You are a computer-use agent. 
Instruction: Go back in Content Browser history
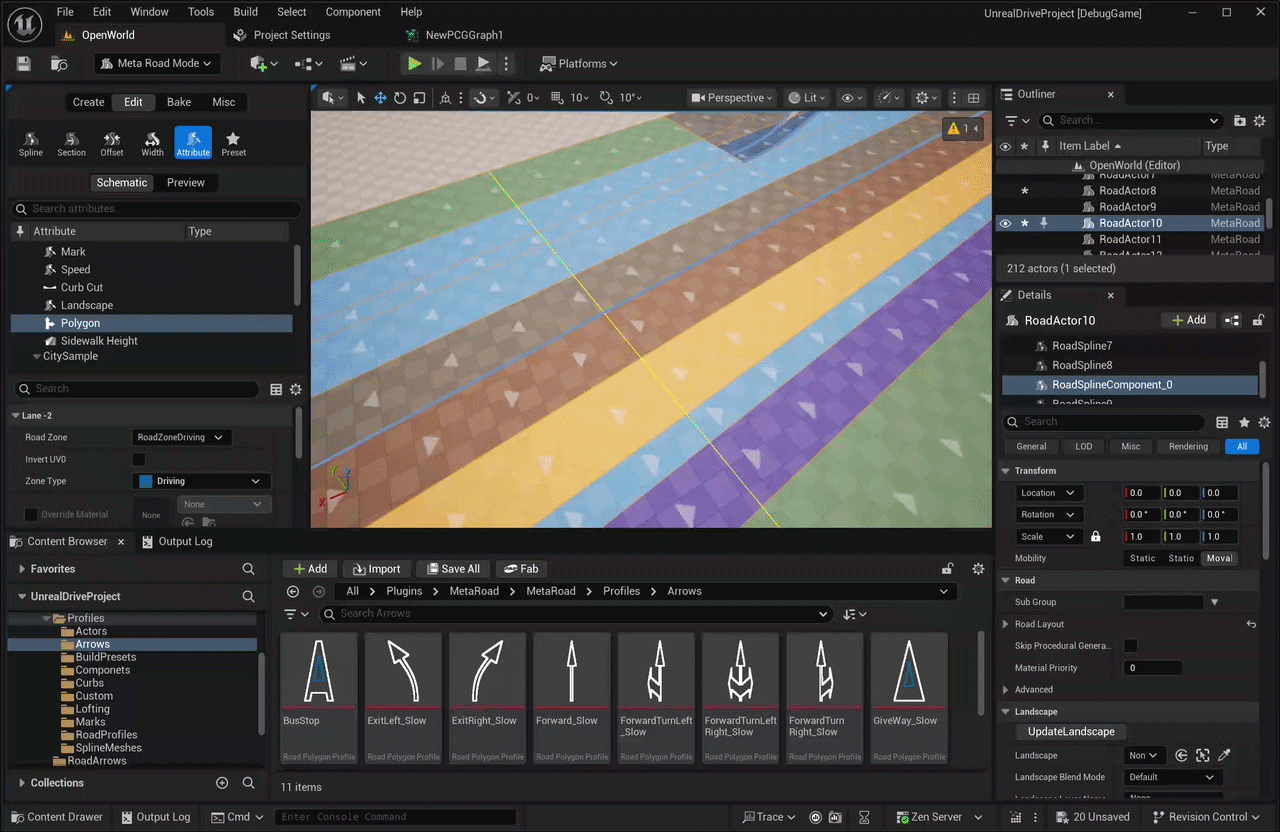point(292,591)
